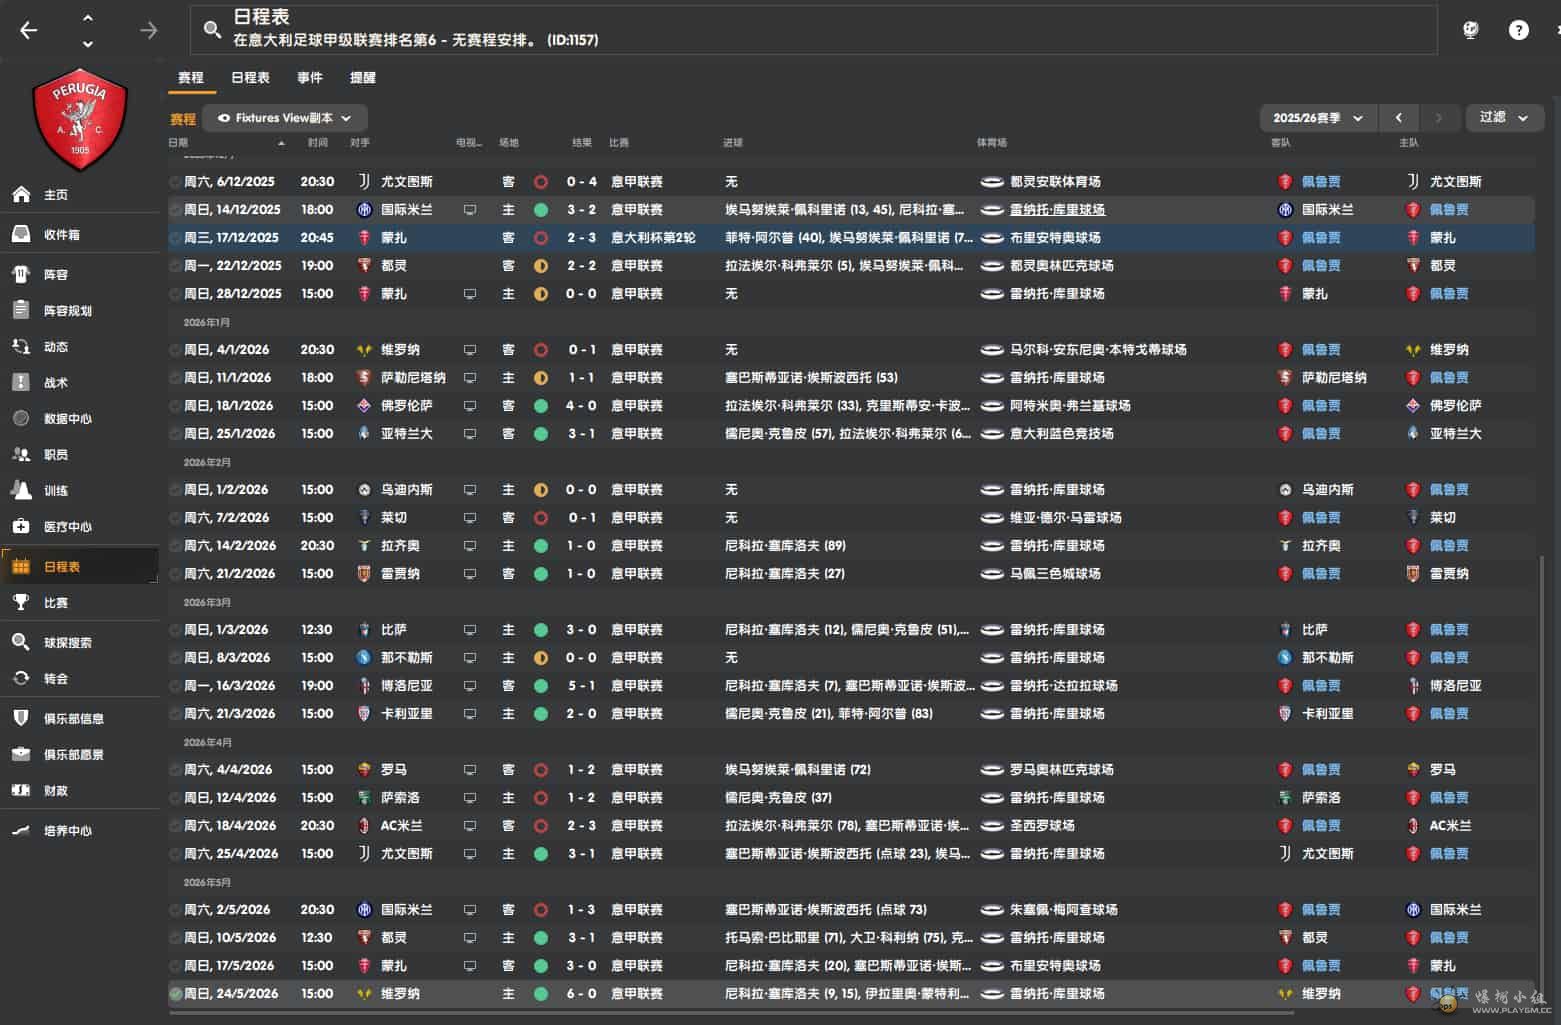1561x1025 pixels.
Task: Open Finances (财政) in the sidebar
Action: (x=21, y=790)
